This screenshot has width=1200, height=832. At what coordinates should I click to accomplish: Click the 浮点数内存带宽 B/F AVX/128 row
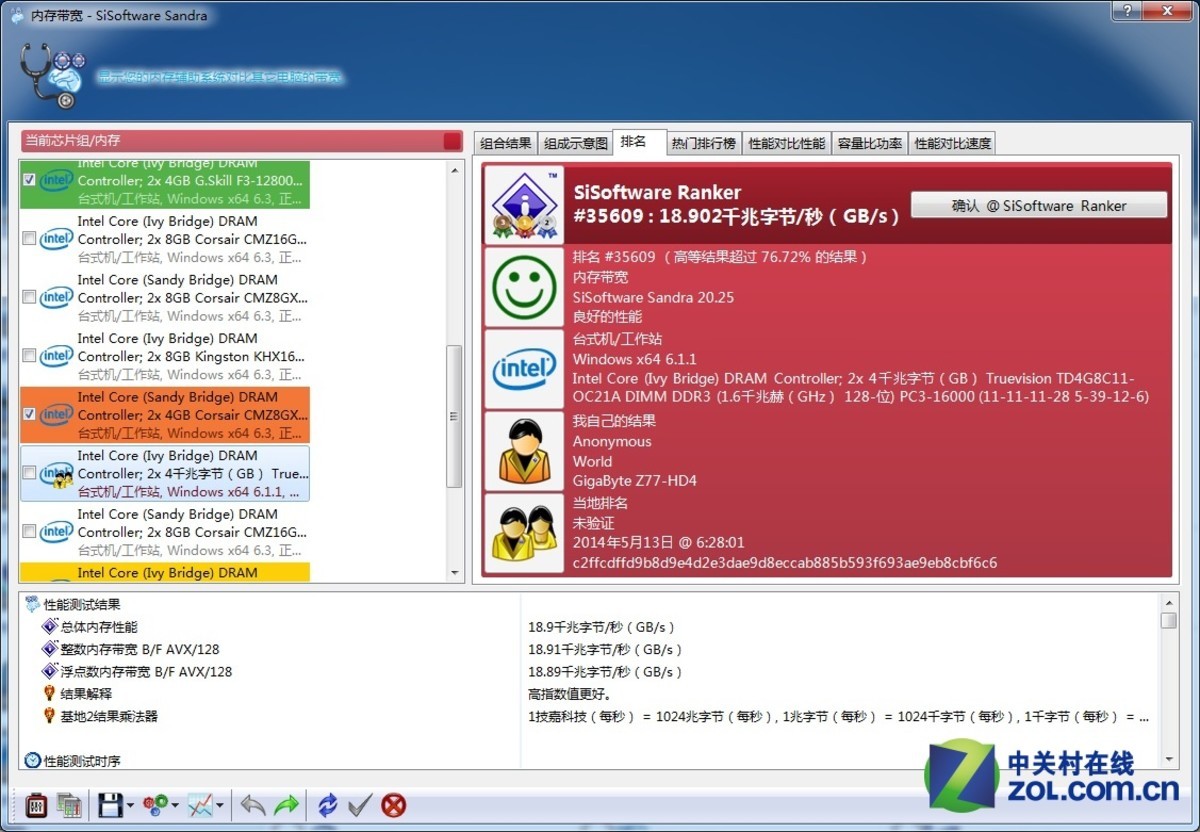click(590, 671)
